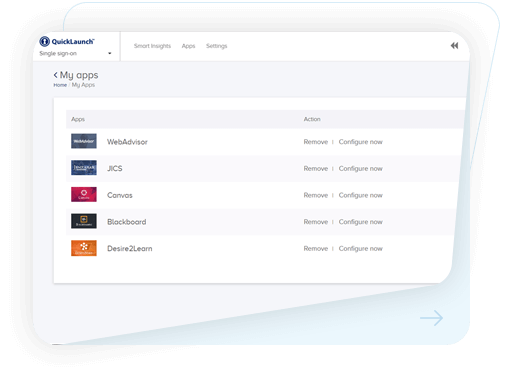Image resolution: width=513 pixels, height=374 pixels.
Task: Click the Blackboard app logo icon
Action: (84, 221)
